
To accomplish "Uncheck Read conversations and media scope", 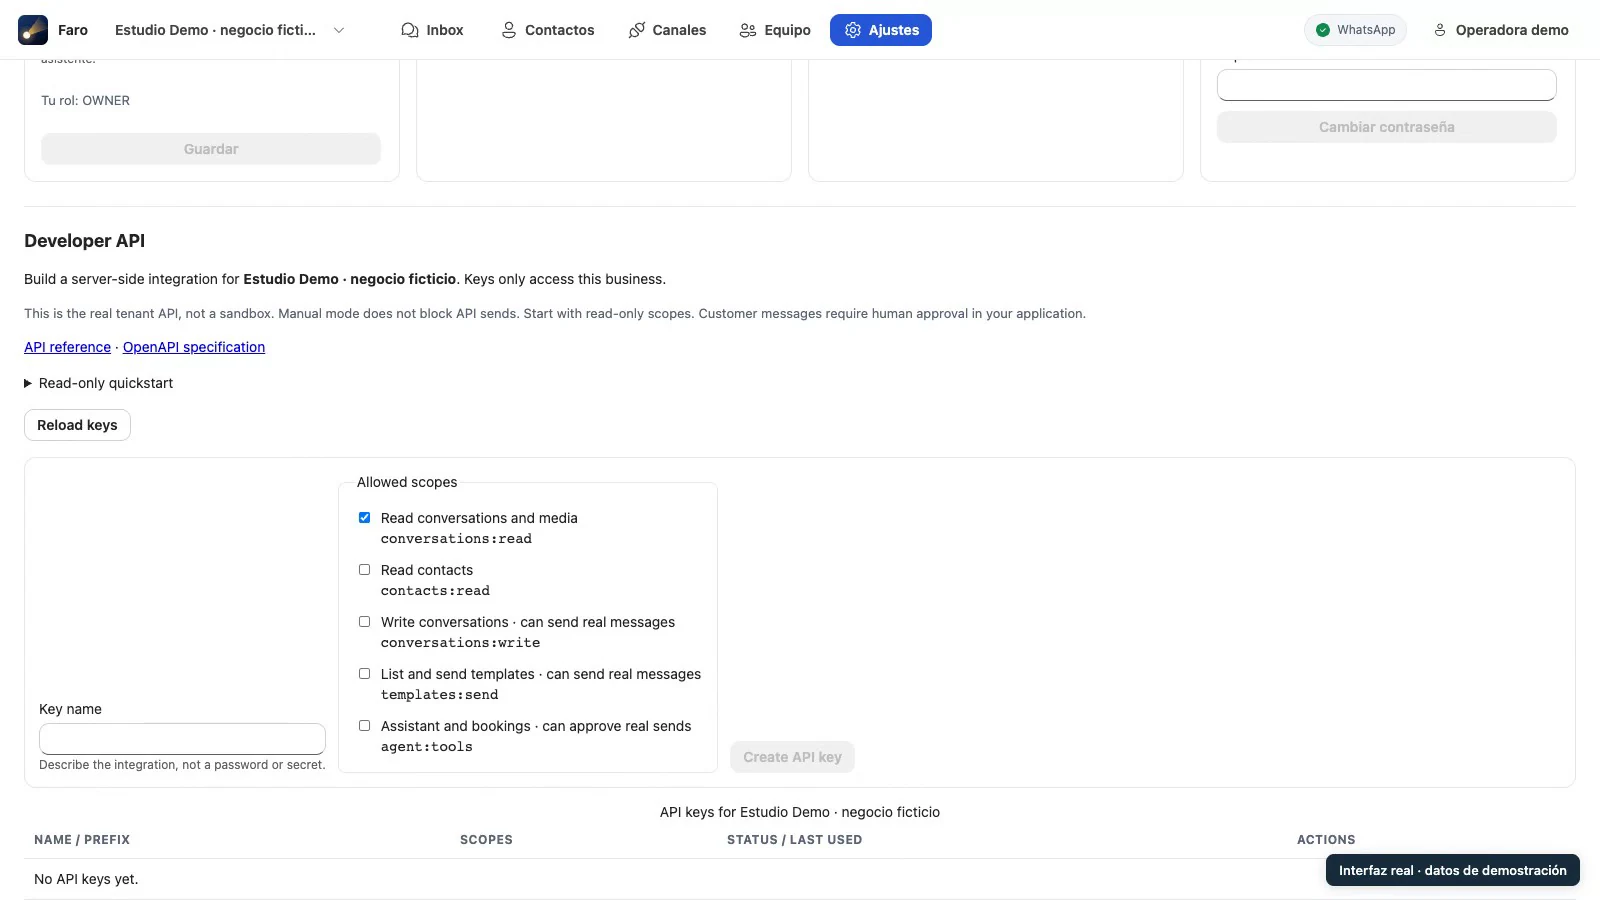I will 364,518.
